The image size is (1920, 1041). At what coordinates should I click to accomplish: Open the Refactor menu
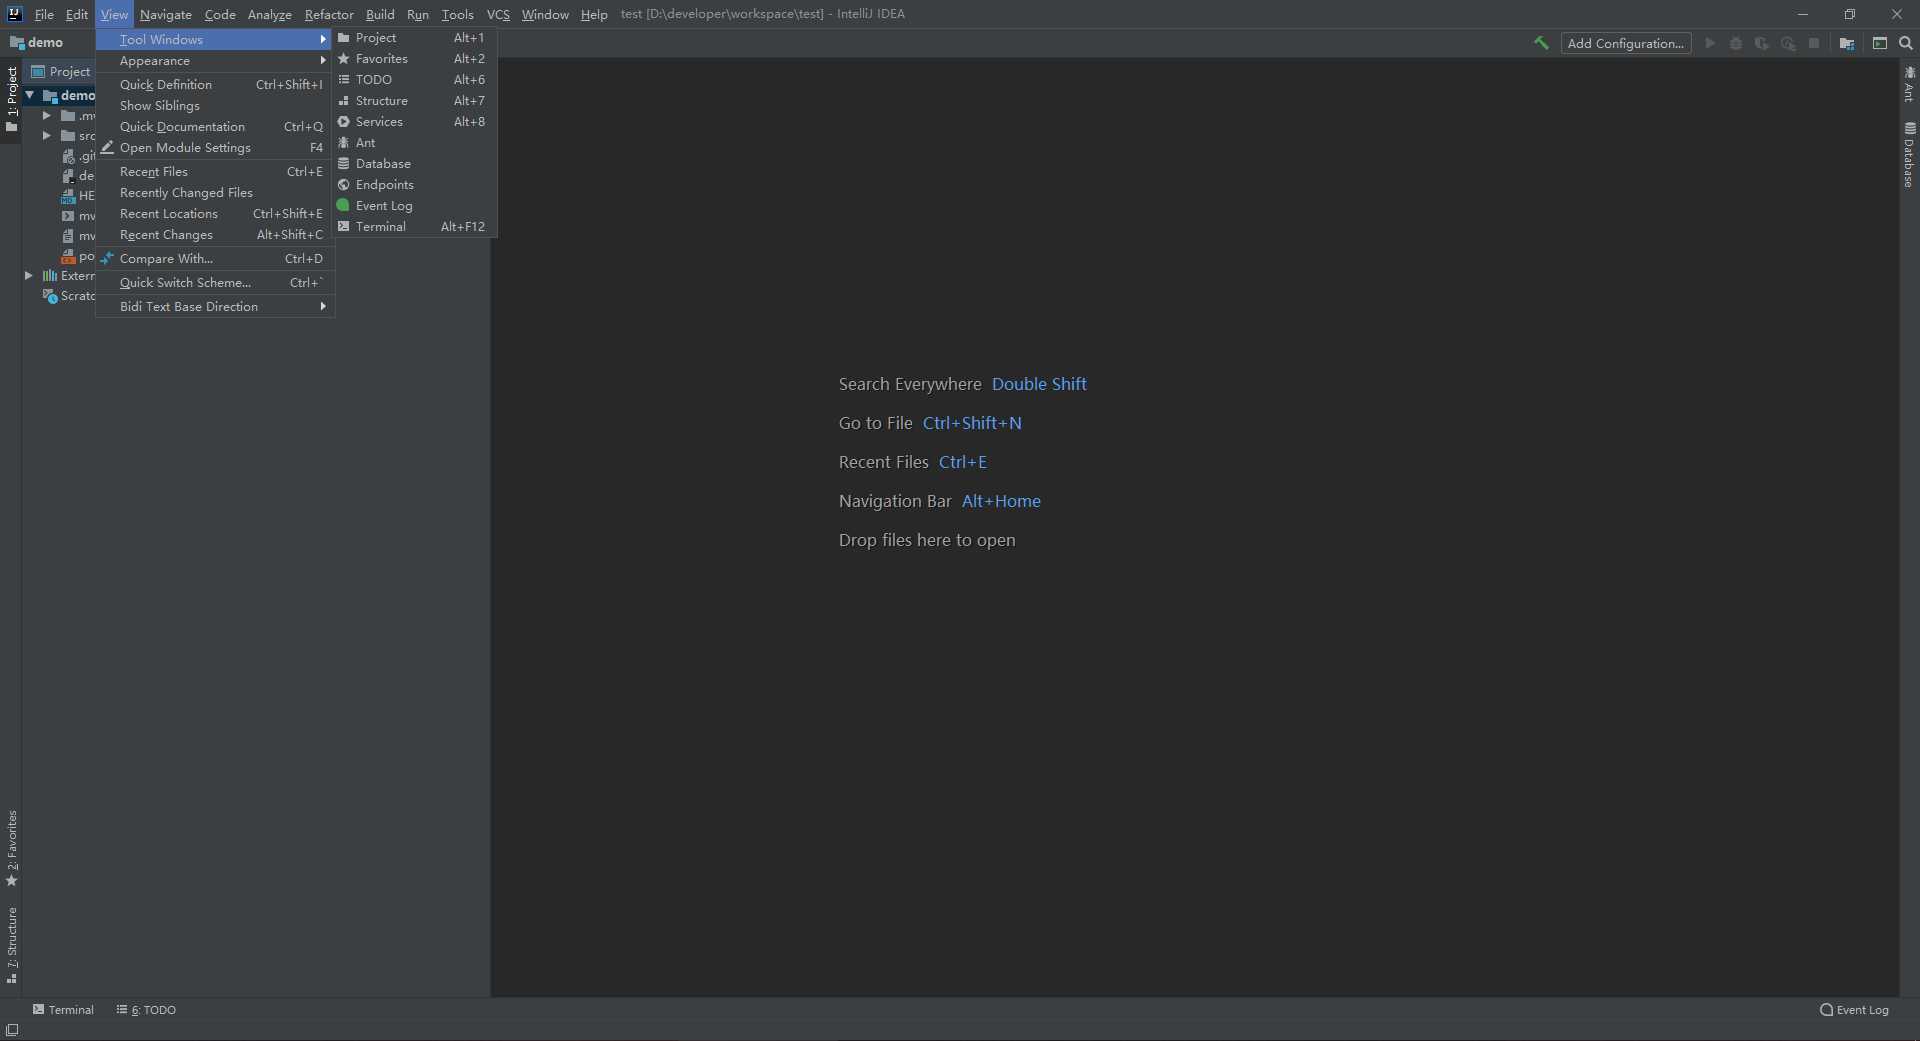329,14
